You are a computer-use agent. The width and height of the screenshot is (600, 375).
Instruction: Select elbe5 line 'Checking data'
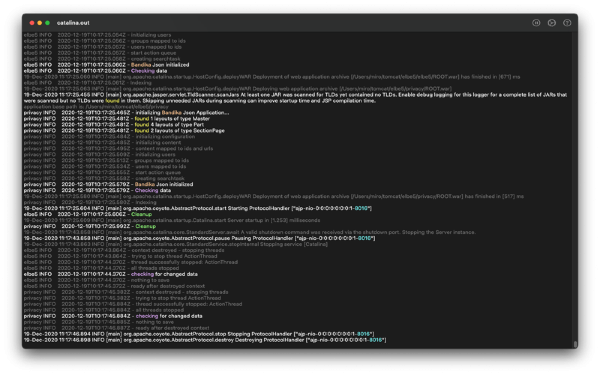click(x=95, y=71)
